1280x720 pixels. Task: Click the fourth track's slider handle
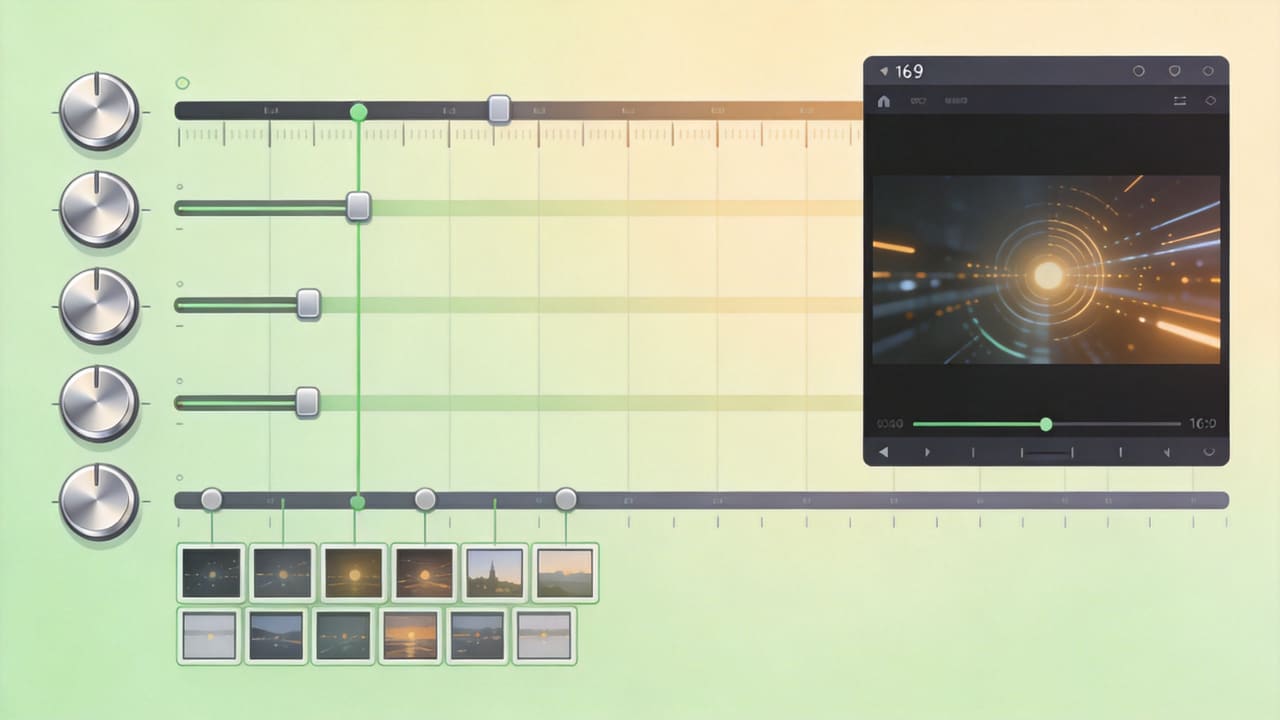(307, 402)
